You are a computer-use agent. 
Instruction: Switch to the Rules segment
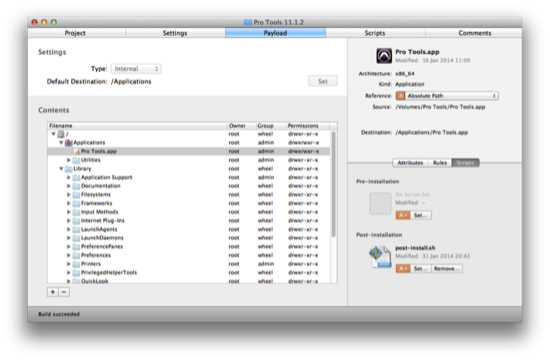[x=440, y=163]
